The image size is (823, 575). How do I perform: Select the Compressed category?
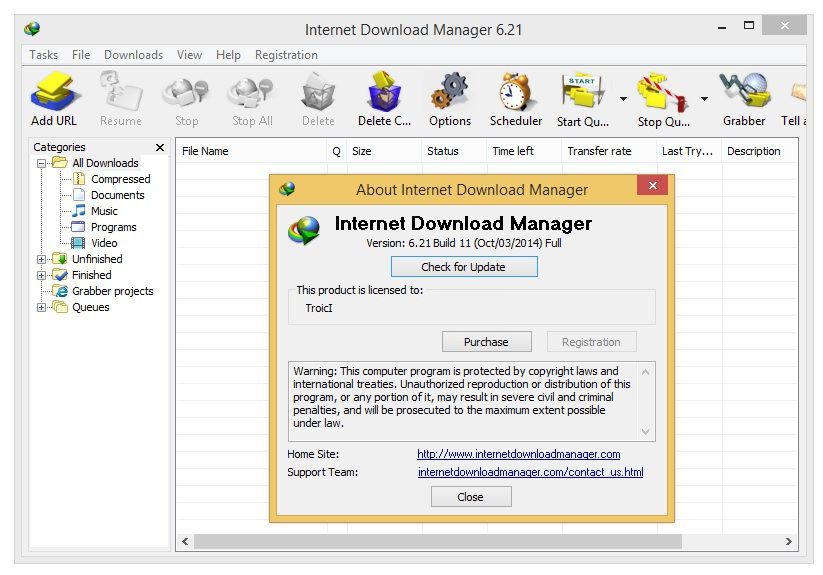pos(121,179)
